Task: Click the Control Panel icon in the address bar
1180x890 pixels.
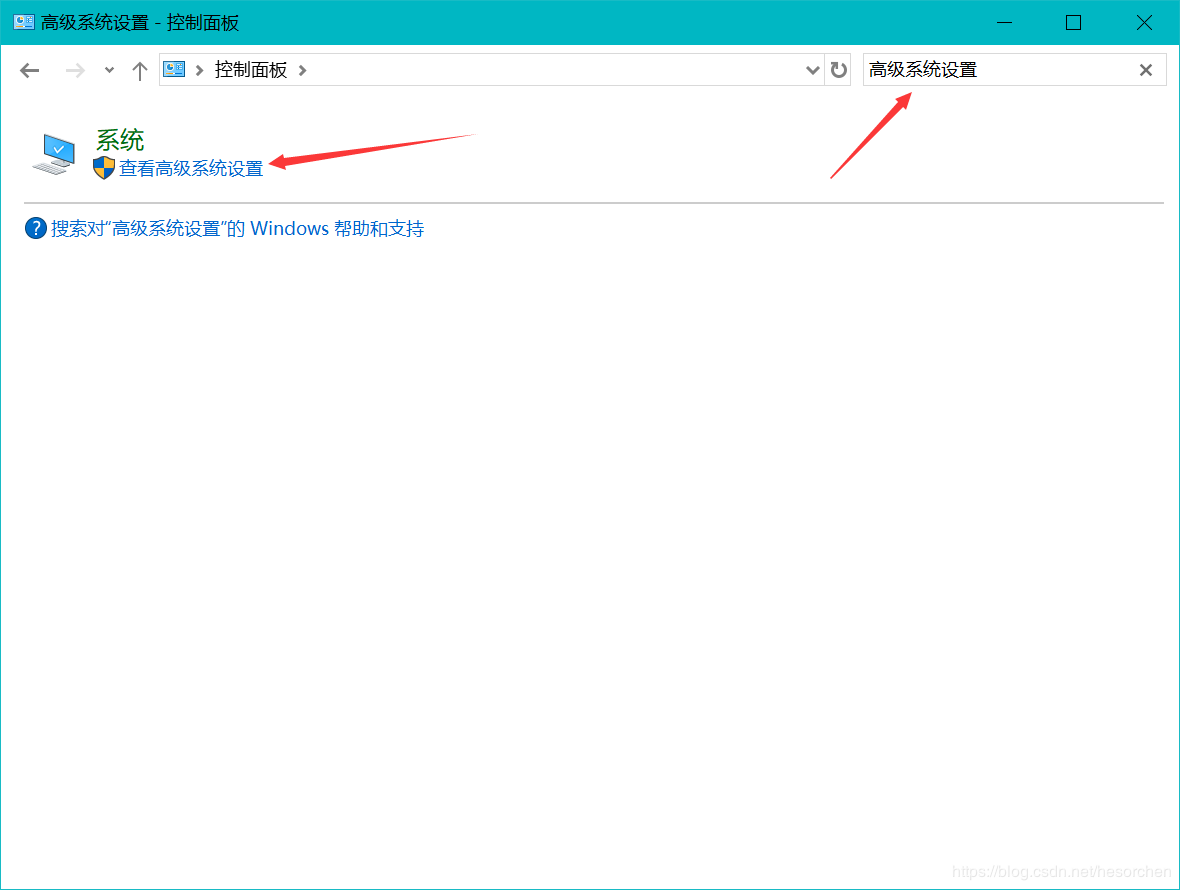Action: point(173,69)
